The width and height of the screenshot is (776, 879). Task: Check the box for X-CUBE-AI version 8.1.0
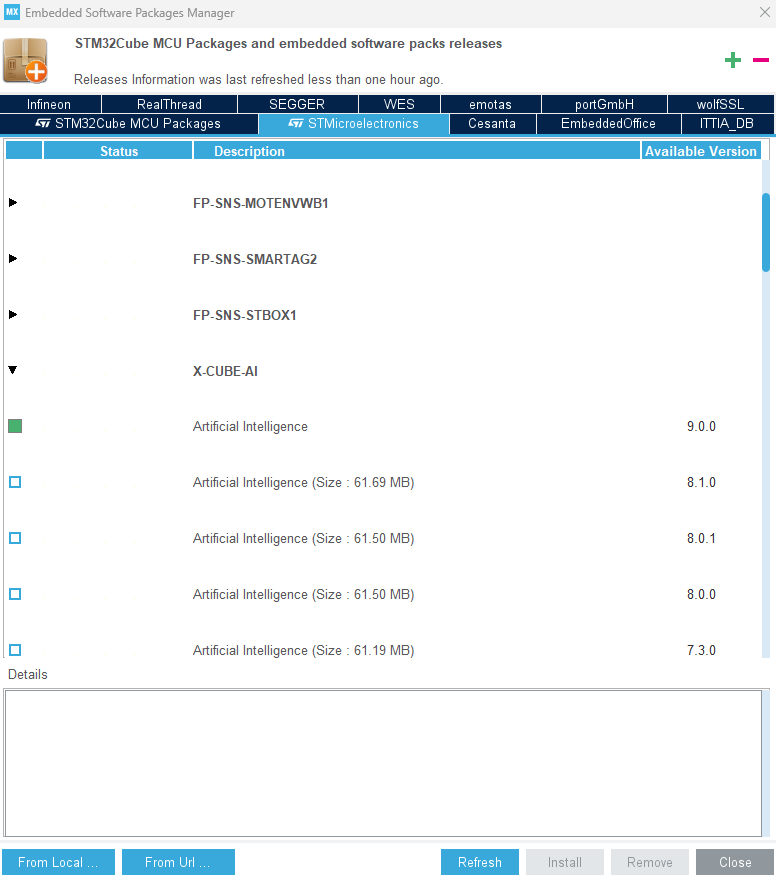point(15,482)
